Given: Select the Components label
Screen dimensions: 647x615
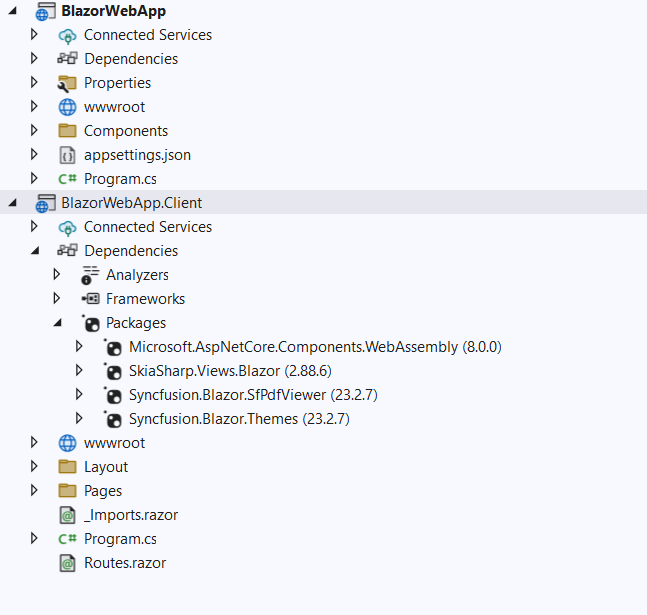Looking at the screenshot, I should click(126, 131).
